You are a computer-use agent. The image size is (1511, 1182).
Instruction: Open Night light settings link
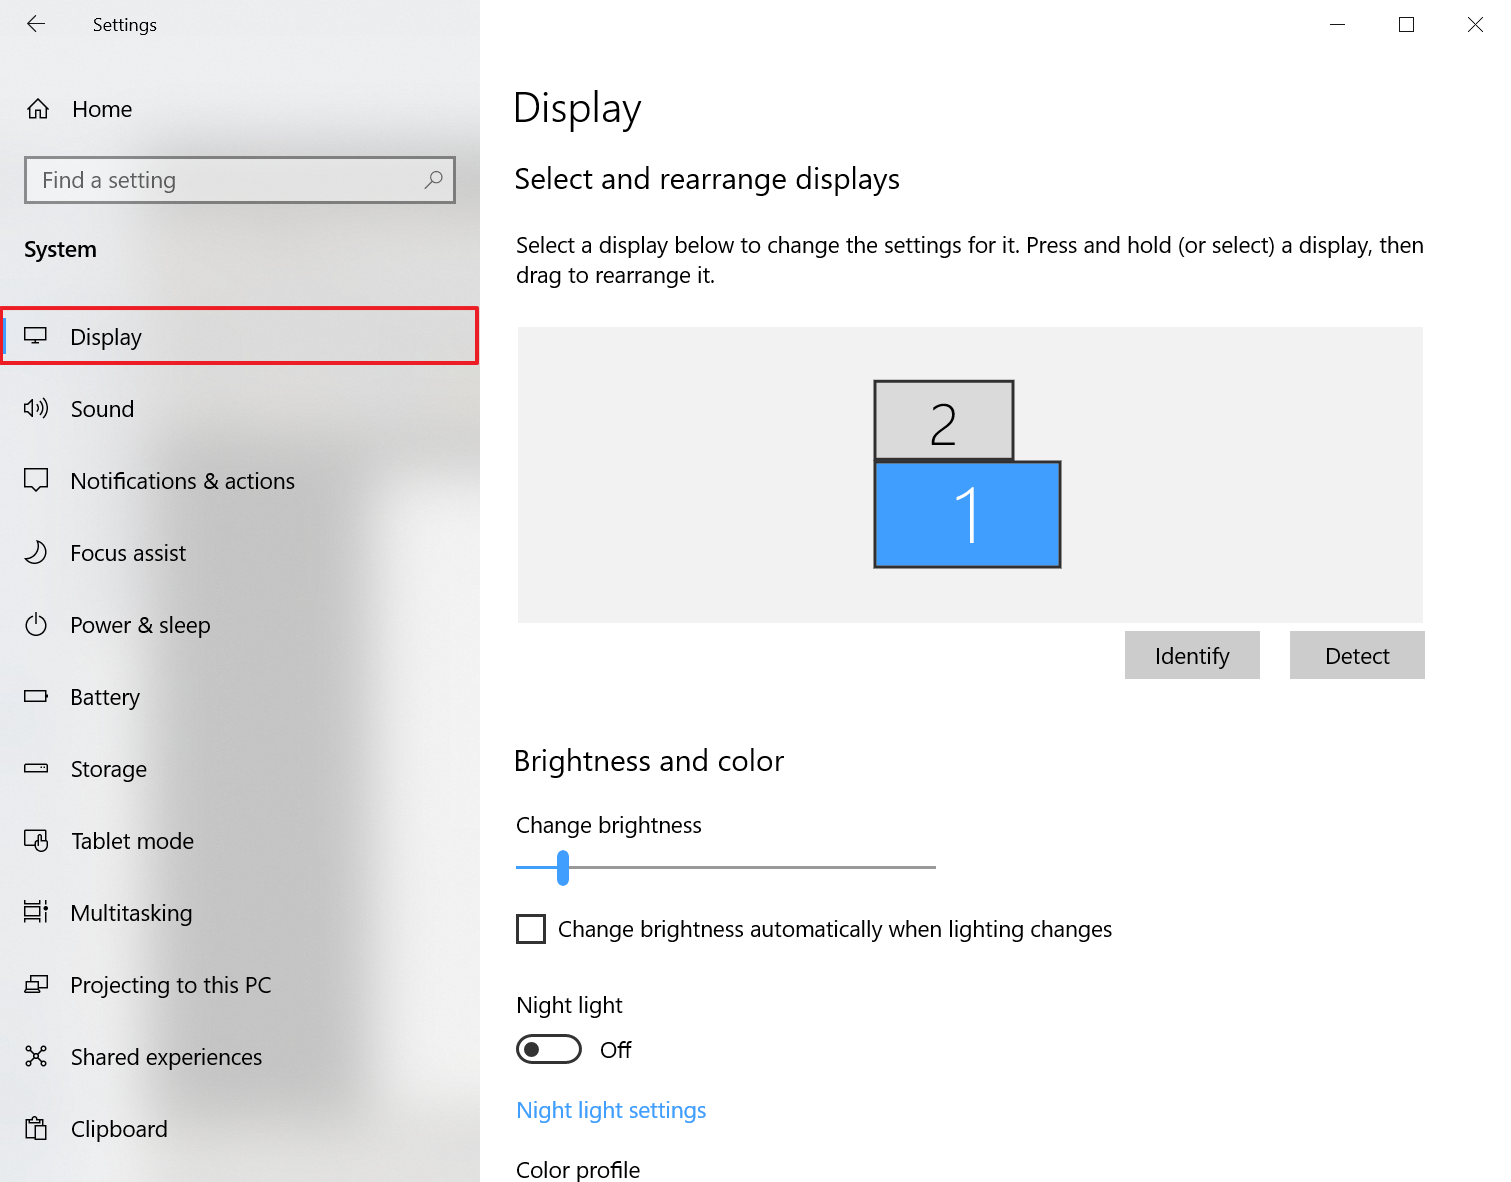click(611, 1110)
